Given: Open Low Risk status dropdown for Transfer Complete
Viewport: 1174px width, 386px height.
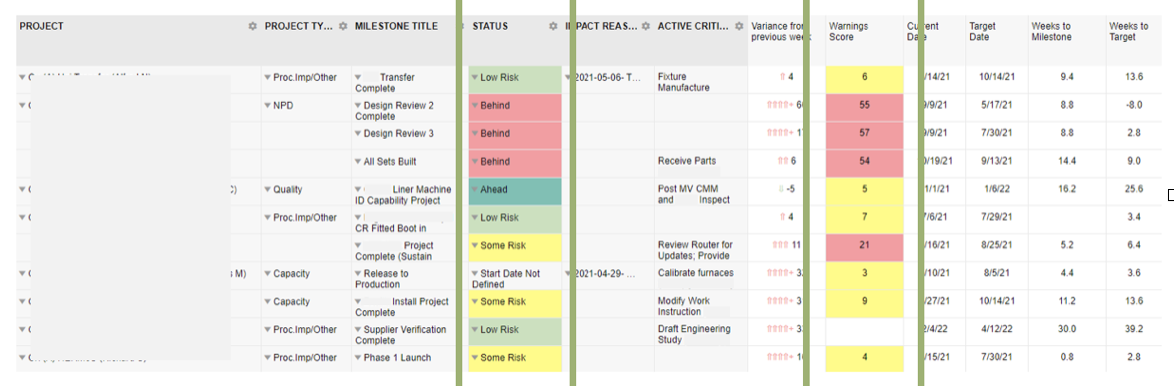Looking at the screenshot, I should (475, 78).
